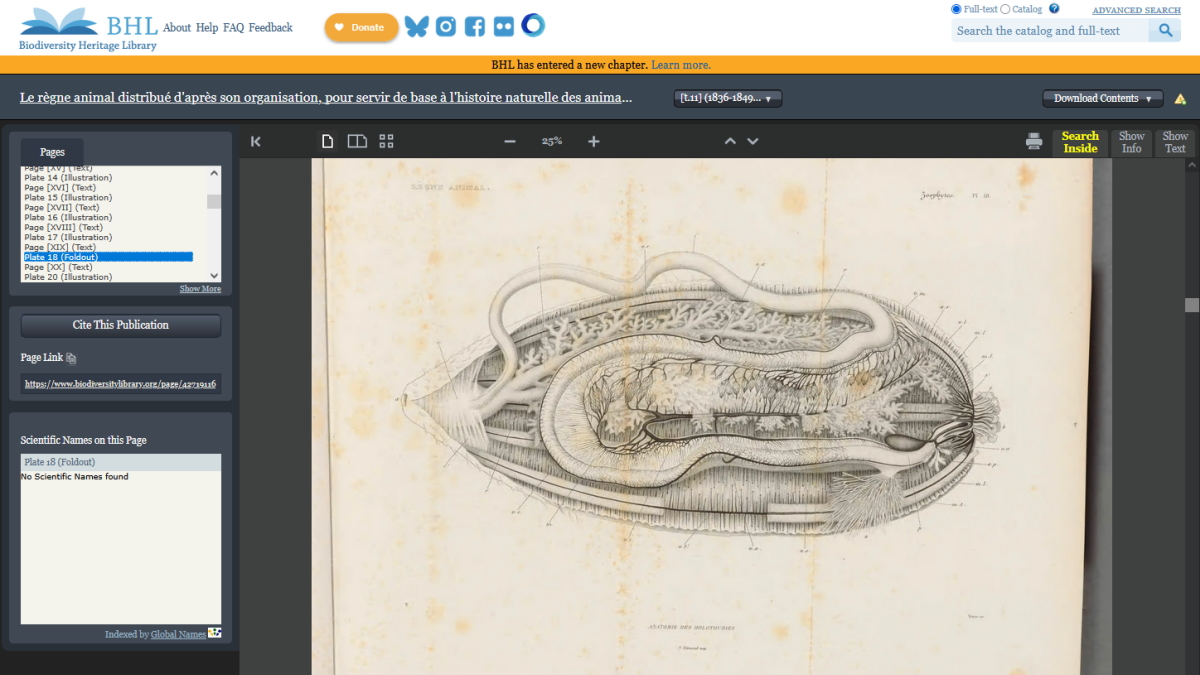1200x675 pixels.
Task: Open the BHL Flickr icon
Action: tap(504, 27)
